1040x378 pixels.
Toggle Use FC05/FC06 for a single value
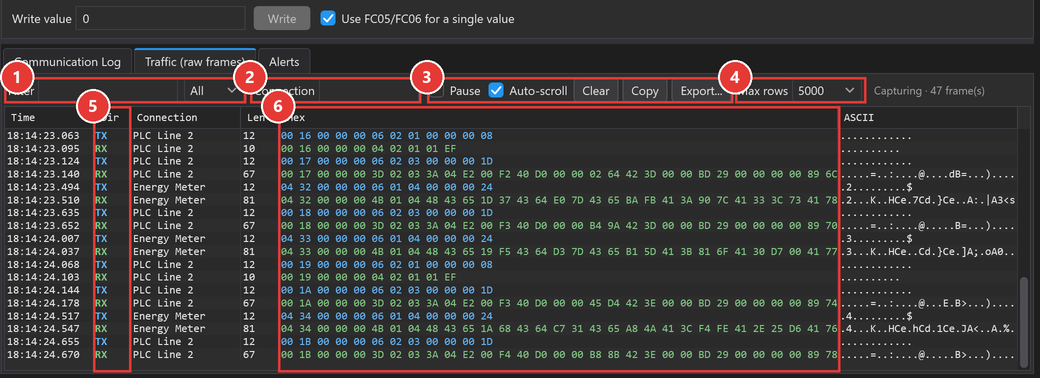coord(328,19)
